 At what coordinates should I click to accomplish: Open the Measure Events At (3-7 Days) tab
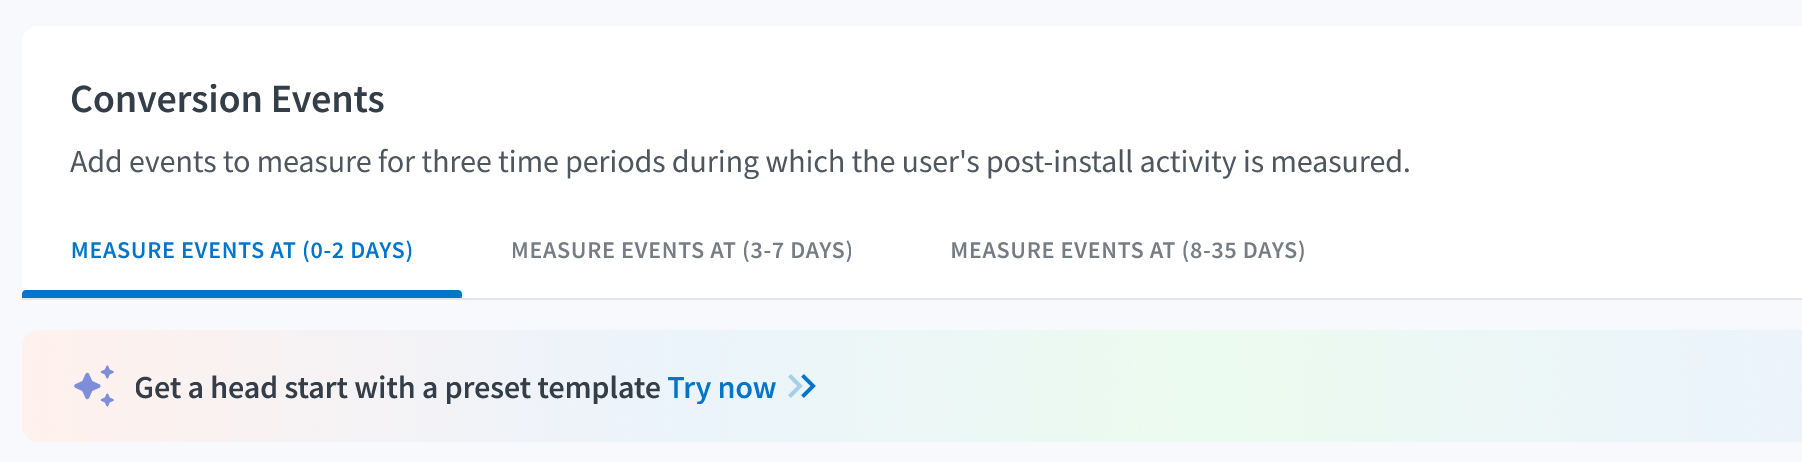682,250
